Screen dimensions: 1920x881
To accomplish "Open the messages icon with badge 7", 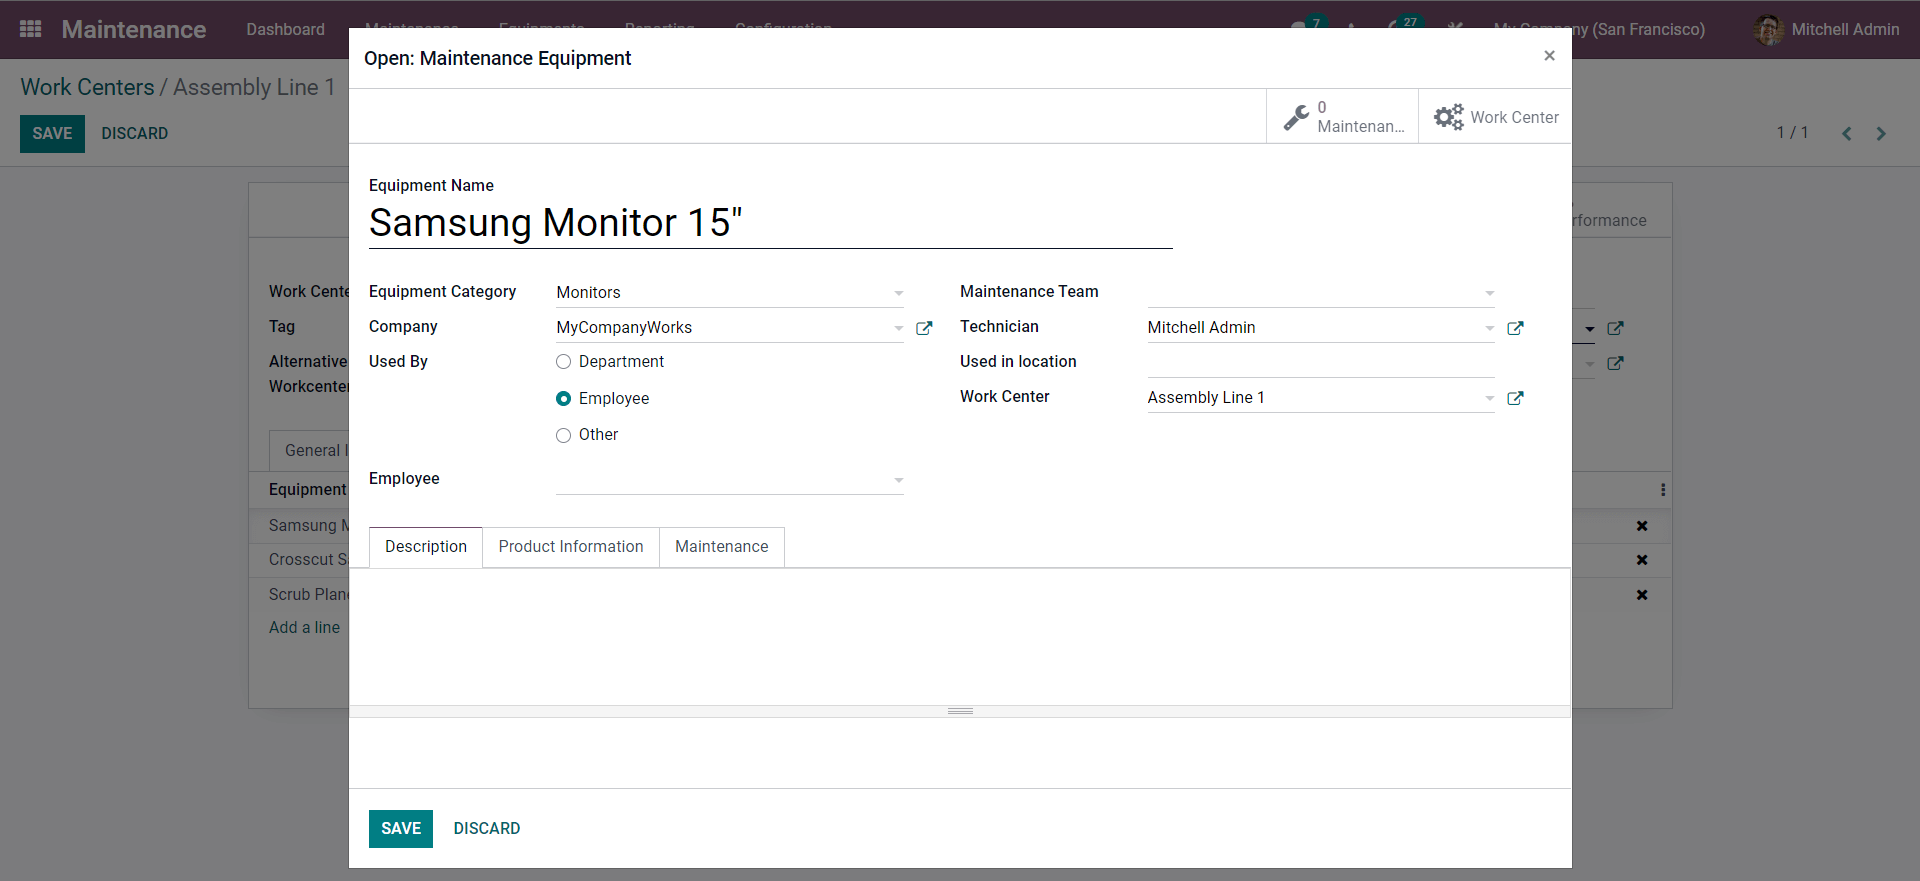I will coord(1306,27).
